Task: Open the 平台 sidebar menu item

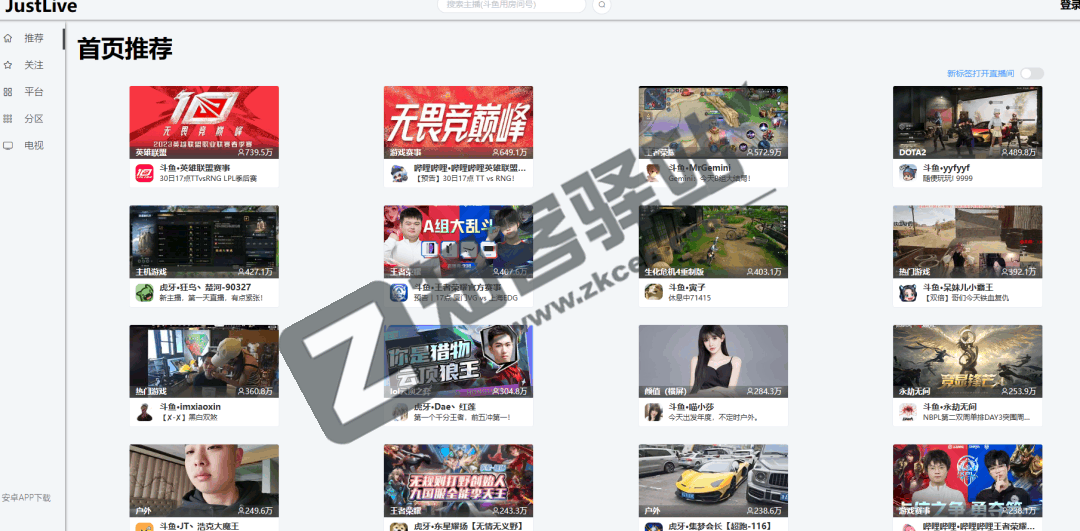Action: 34,92
